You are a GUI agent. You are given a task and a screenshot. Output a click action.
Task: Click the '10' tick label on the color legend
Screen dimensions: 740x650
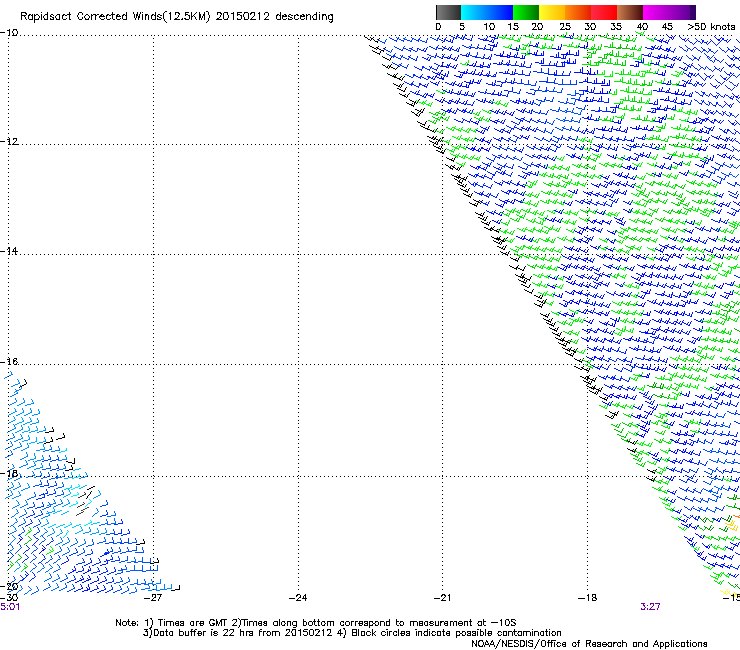point(489,27)
